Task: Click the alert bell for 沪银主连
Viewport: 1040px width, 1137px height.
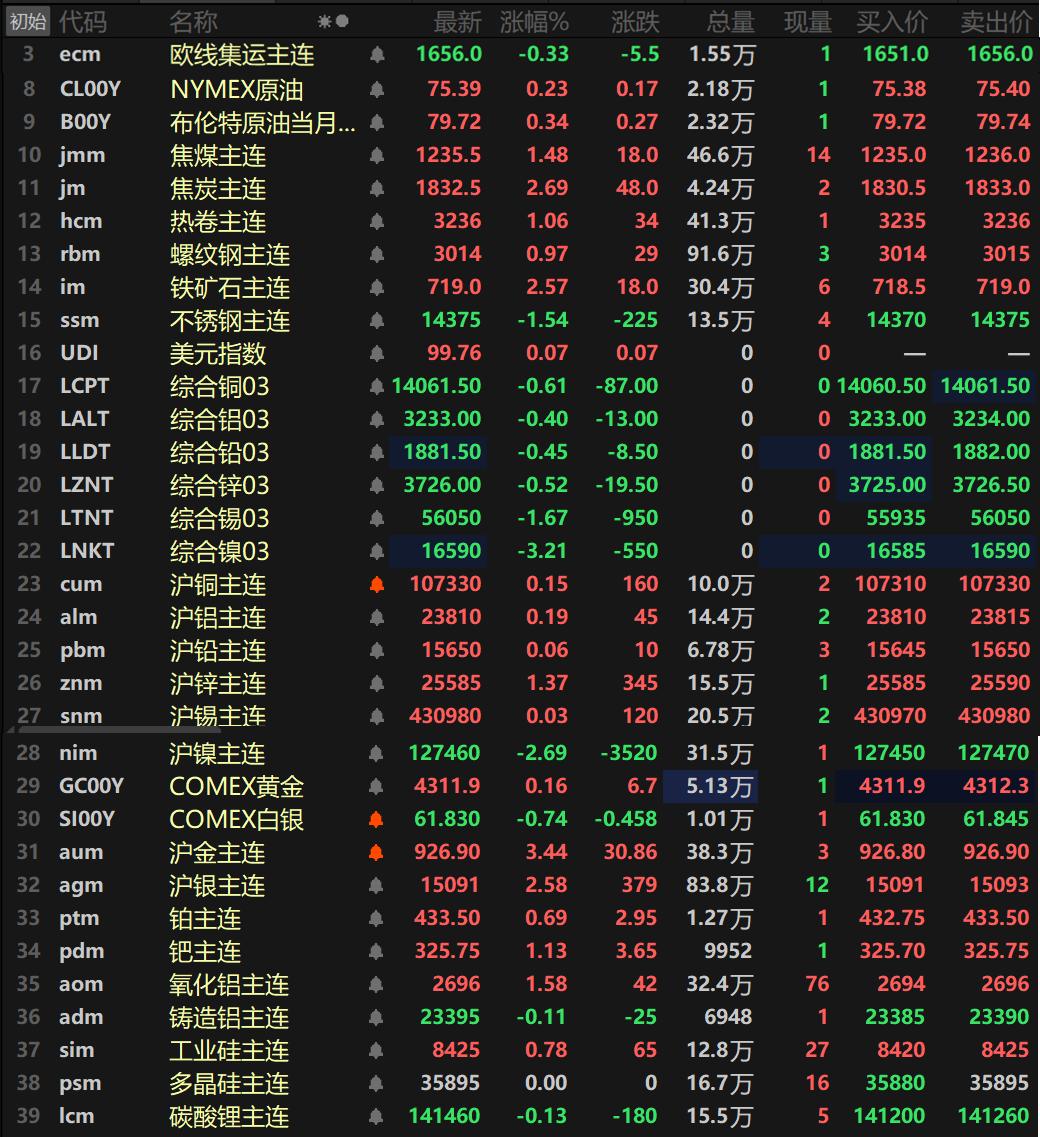Action: coord(376,885)
